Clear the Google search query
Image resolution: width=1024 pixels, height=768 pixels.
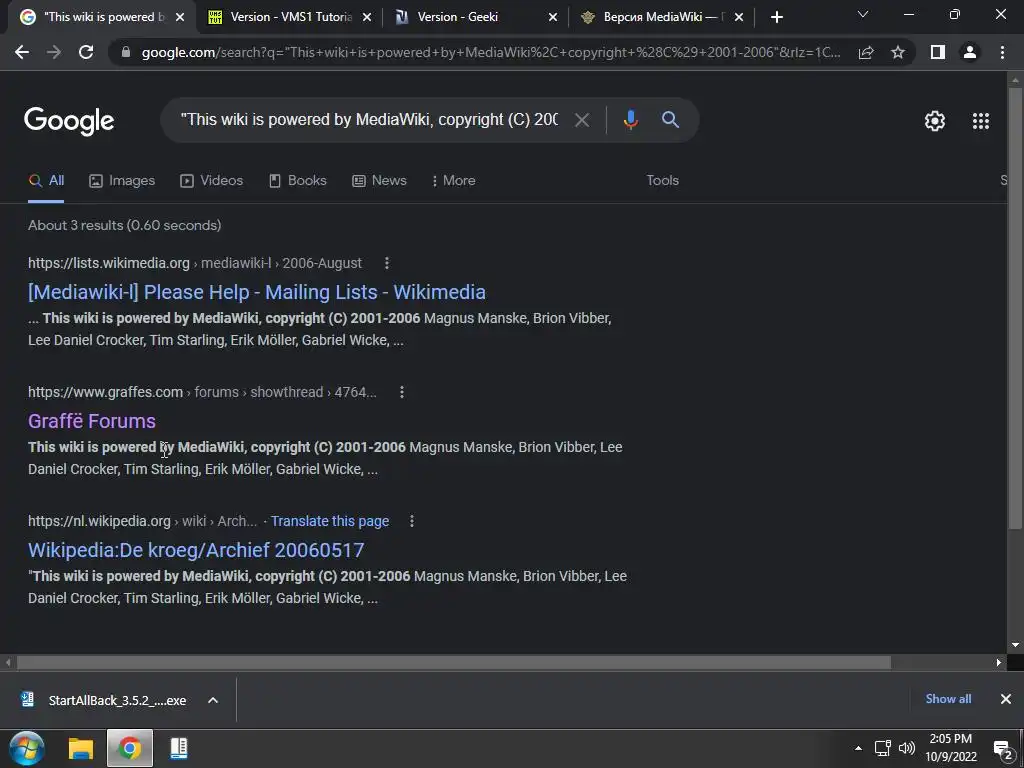pos(582,120)
